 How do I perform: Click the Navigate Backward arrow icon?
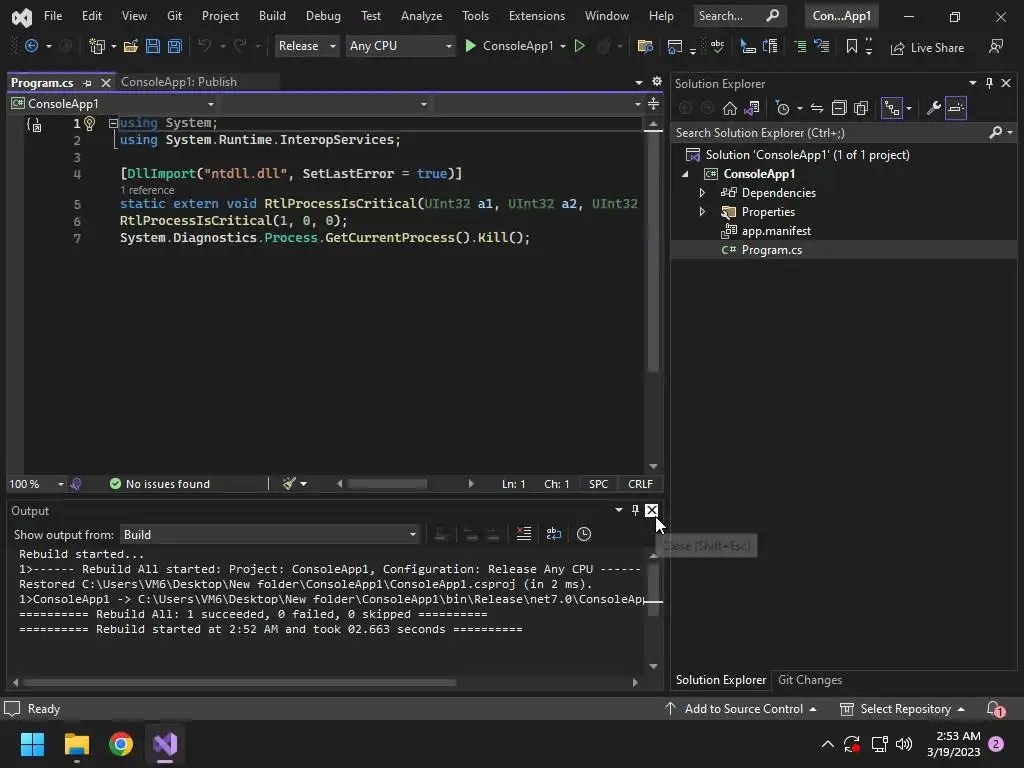pyautogui.click(x=31, y=46)
